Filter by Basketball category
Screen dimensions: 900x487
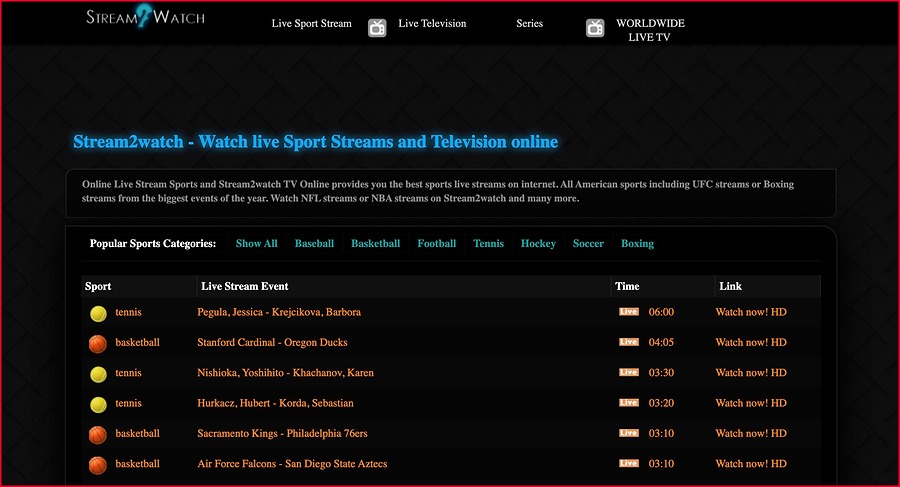(375, 244)
